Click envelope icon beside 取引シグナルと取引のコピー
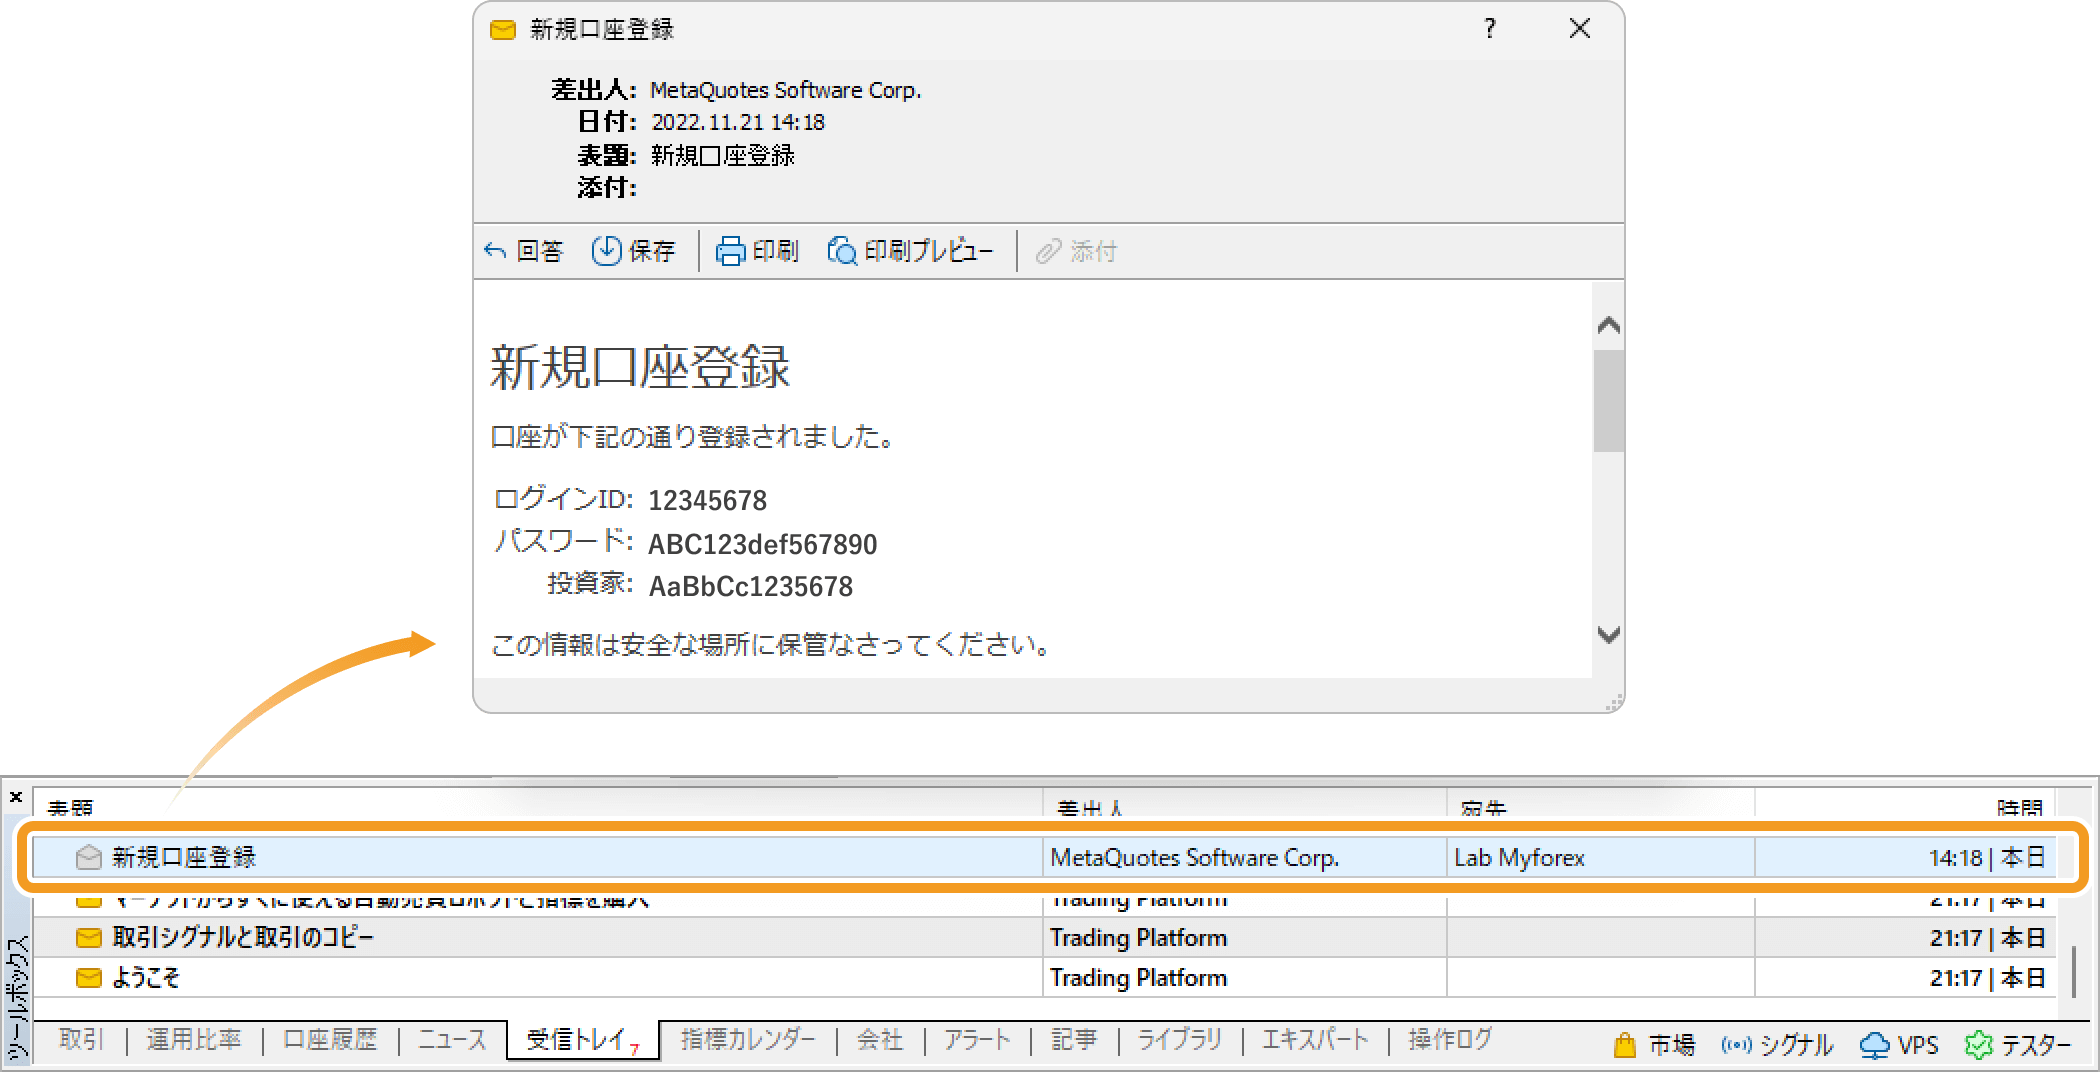Screen dimensions: 2100x1072 pos(89,937)
